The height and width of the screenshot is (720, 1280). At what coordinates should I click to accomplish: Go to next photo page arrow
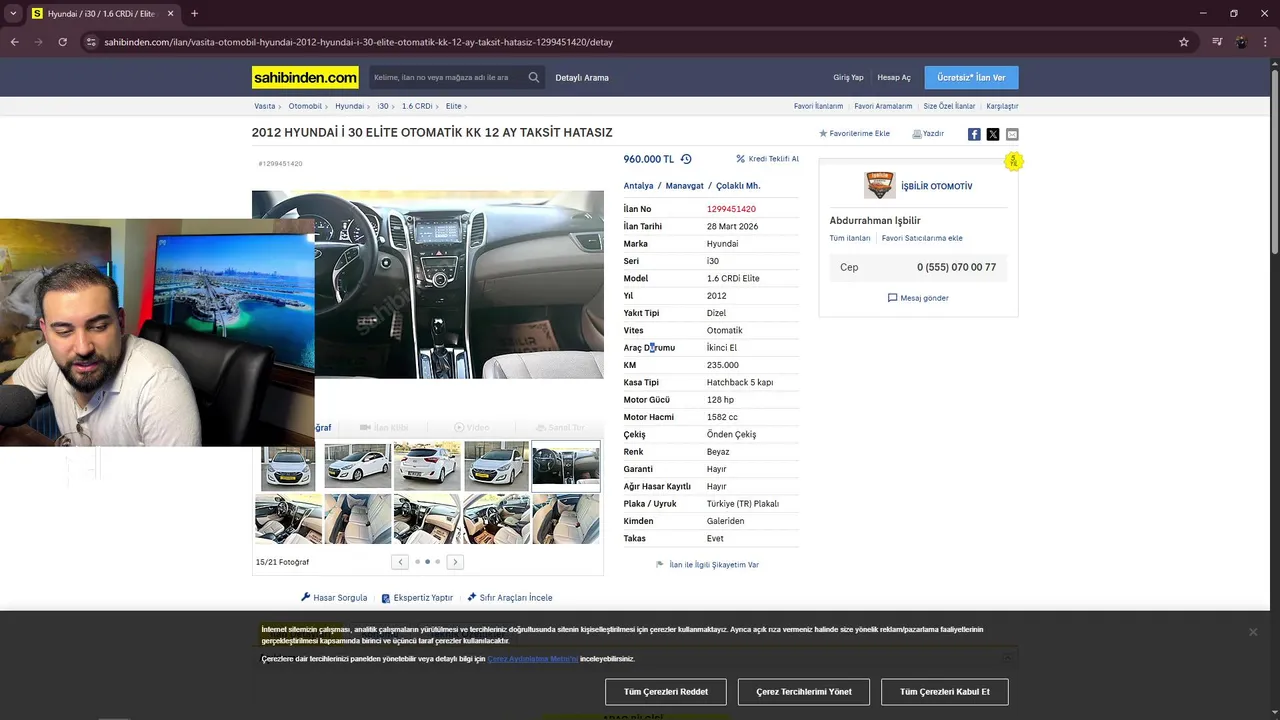pyautogui.click(x=455, y=562)
